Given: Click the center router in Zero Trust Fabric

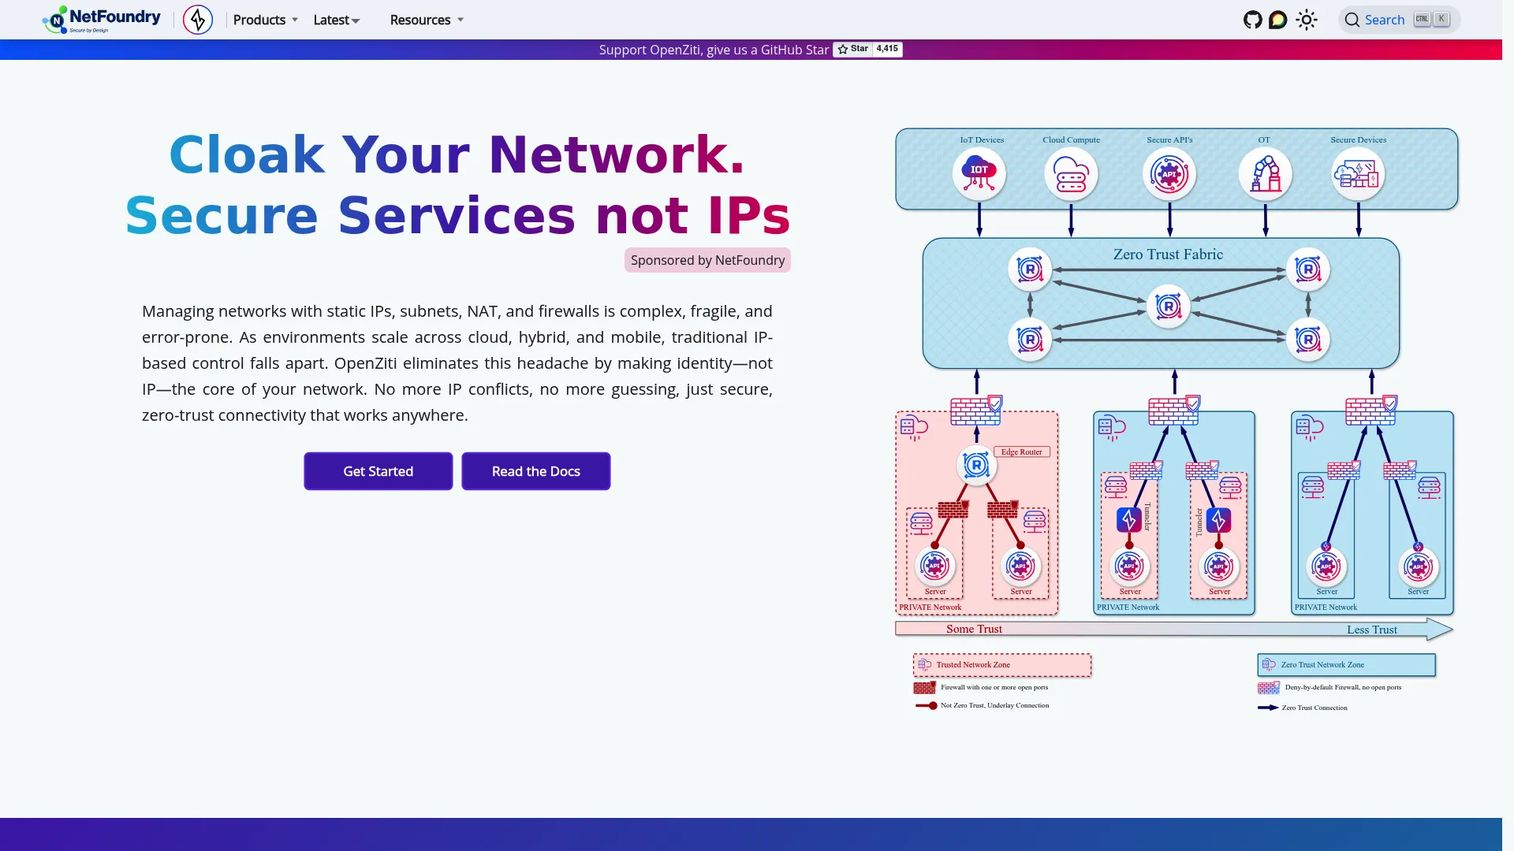Looking at the screenshot, I should coord(1168,306).
